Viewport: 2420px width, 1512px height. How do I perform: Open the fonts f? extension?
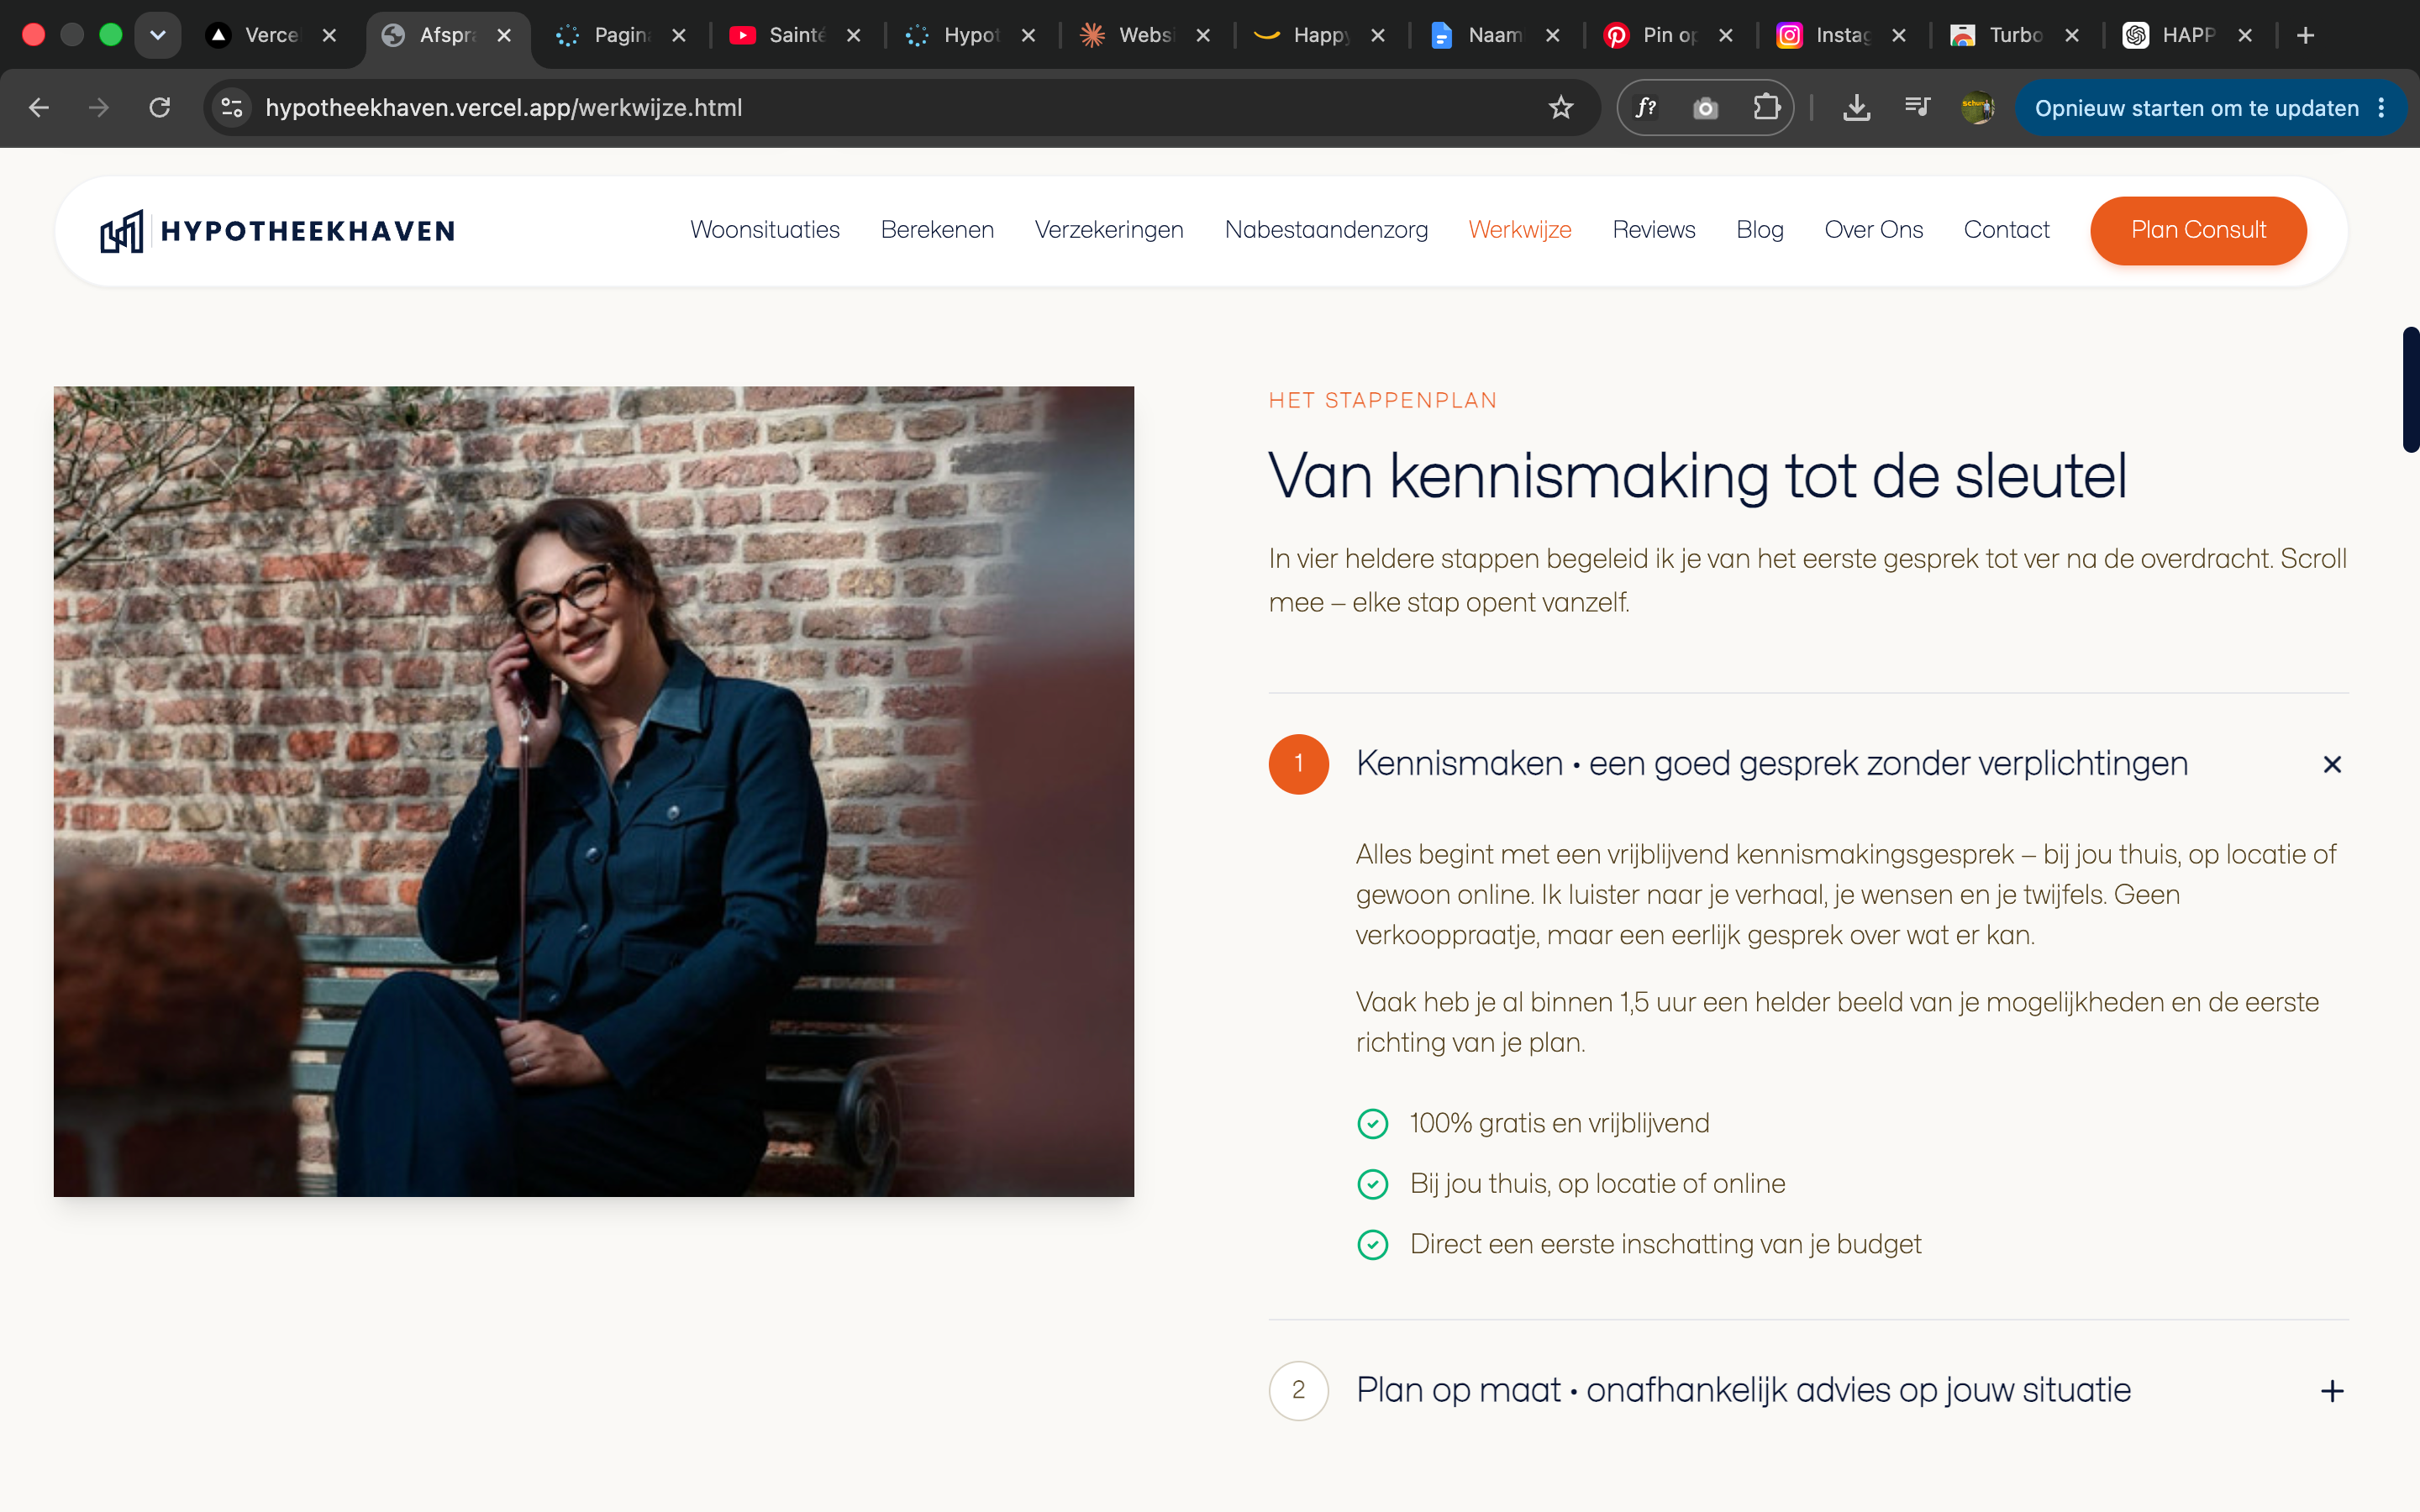[1646, 107]
